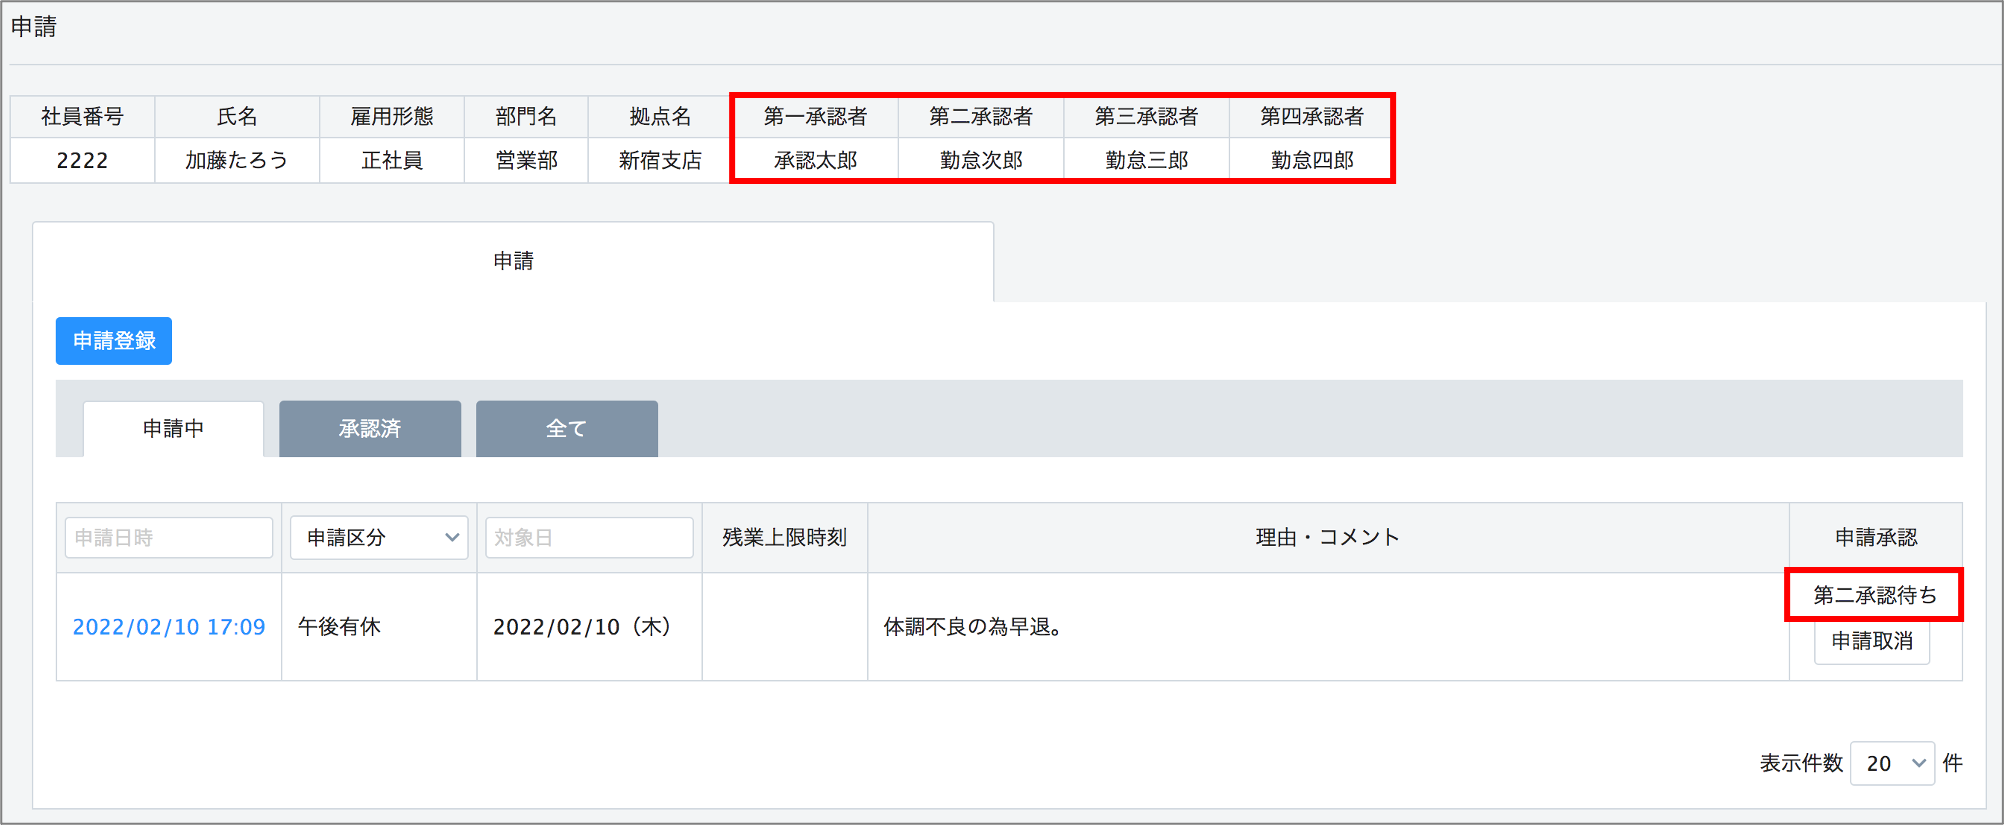2004x827 pixels.
Task: Click the 第二承認者 header
Action: 981,117
